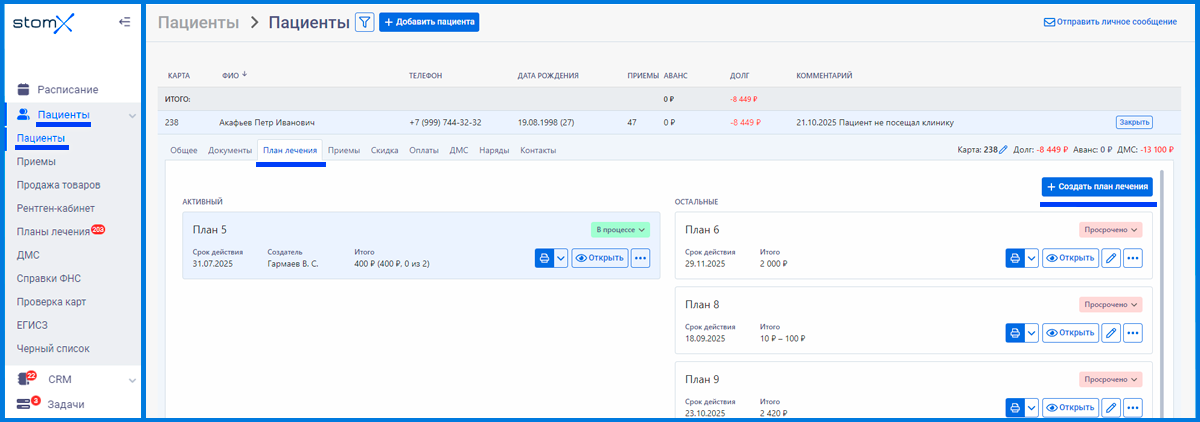Viewport: 1200px width, 422px height.
Task: Click the print icon for План 5
Action: pos(544,258)
